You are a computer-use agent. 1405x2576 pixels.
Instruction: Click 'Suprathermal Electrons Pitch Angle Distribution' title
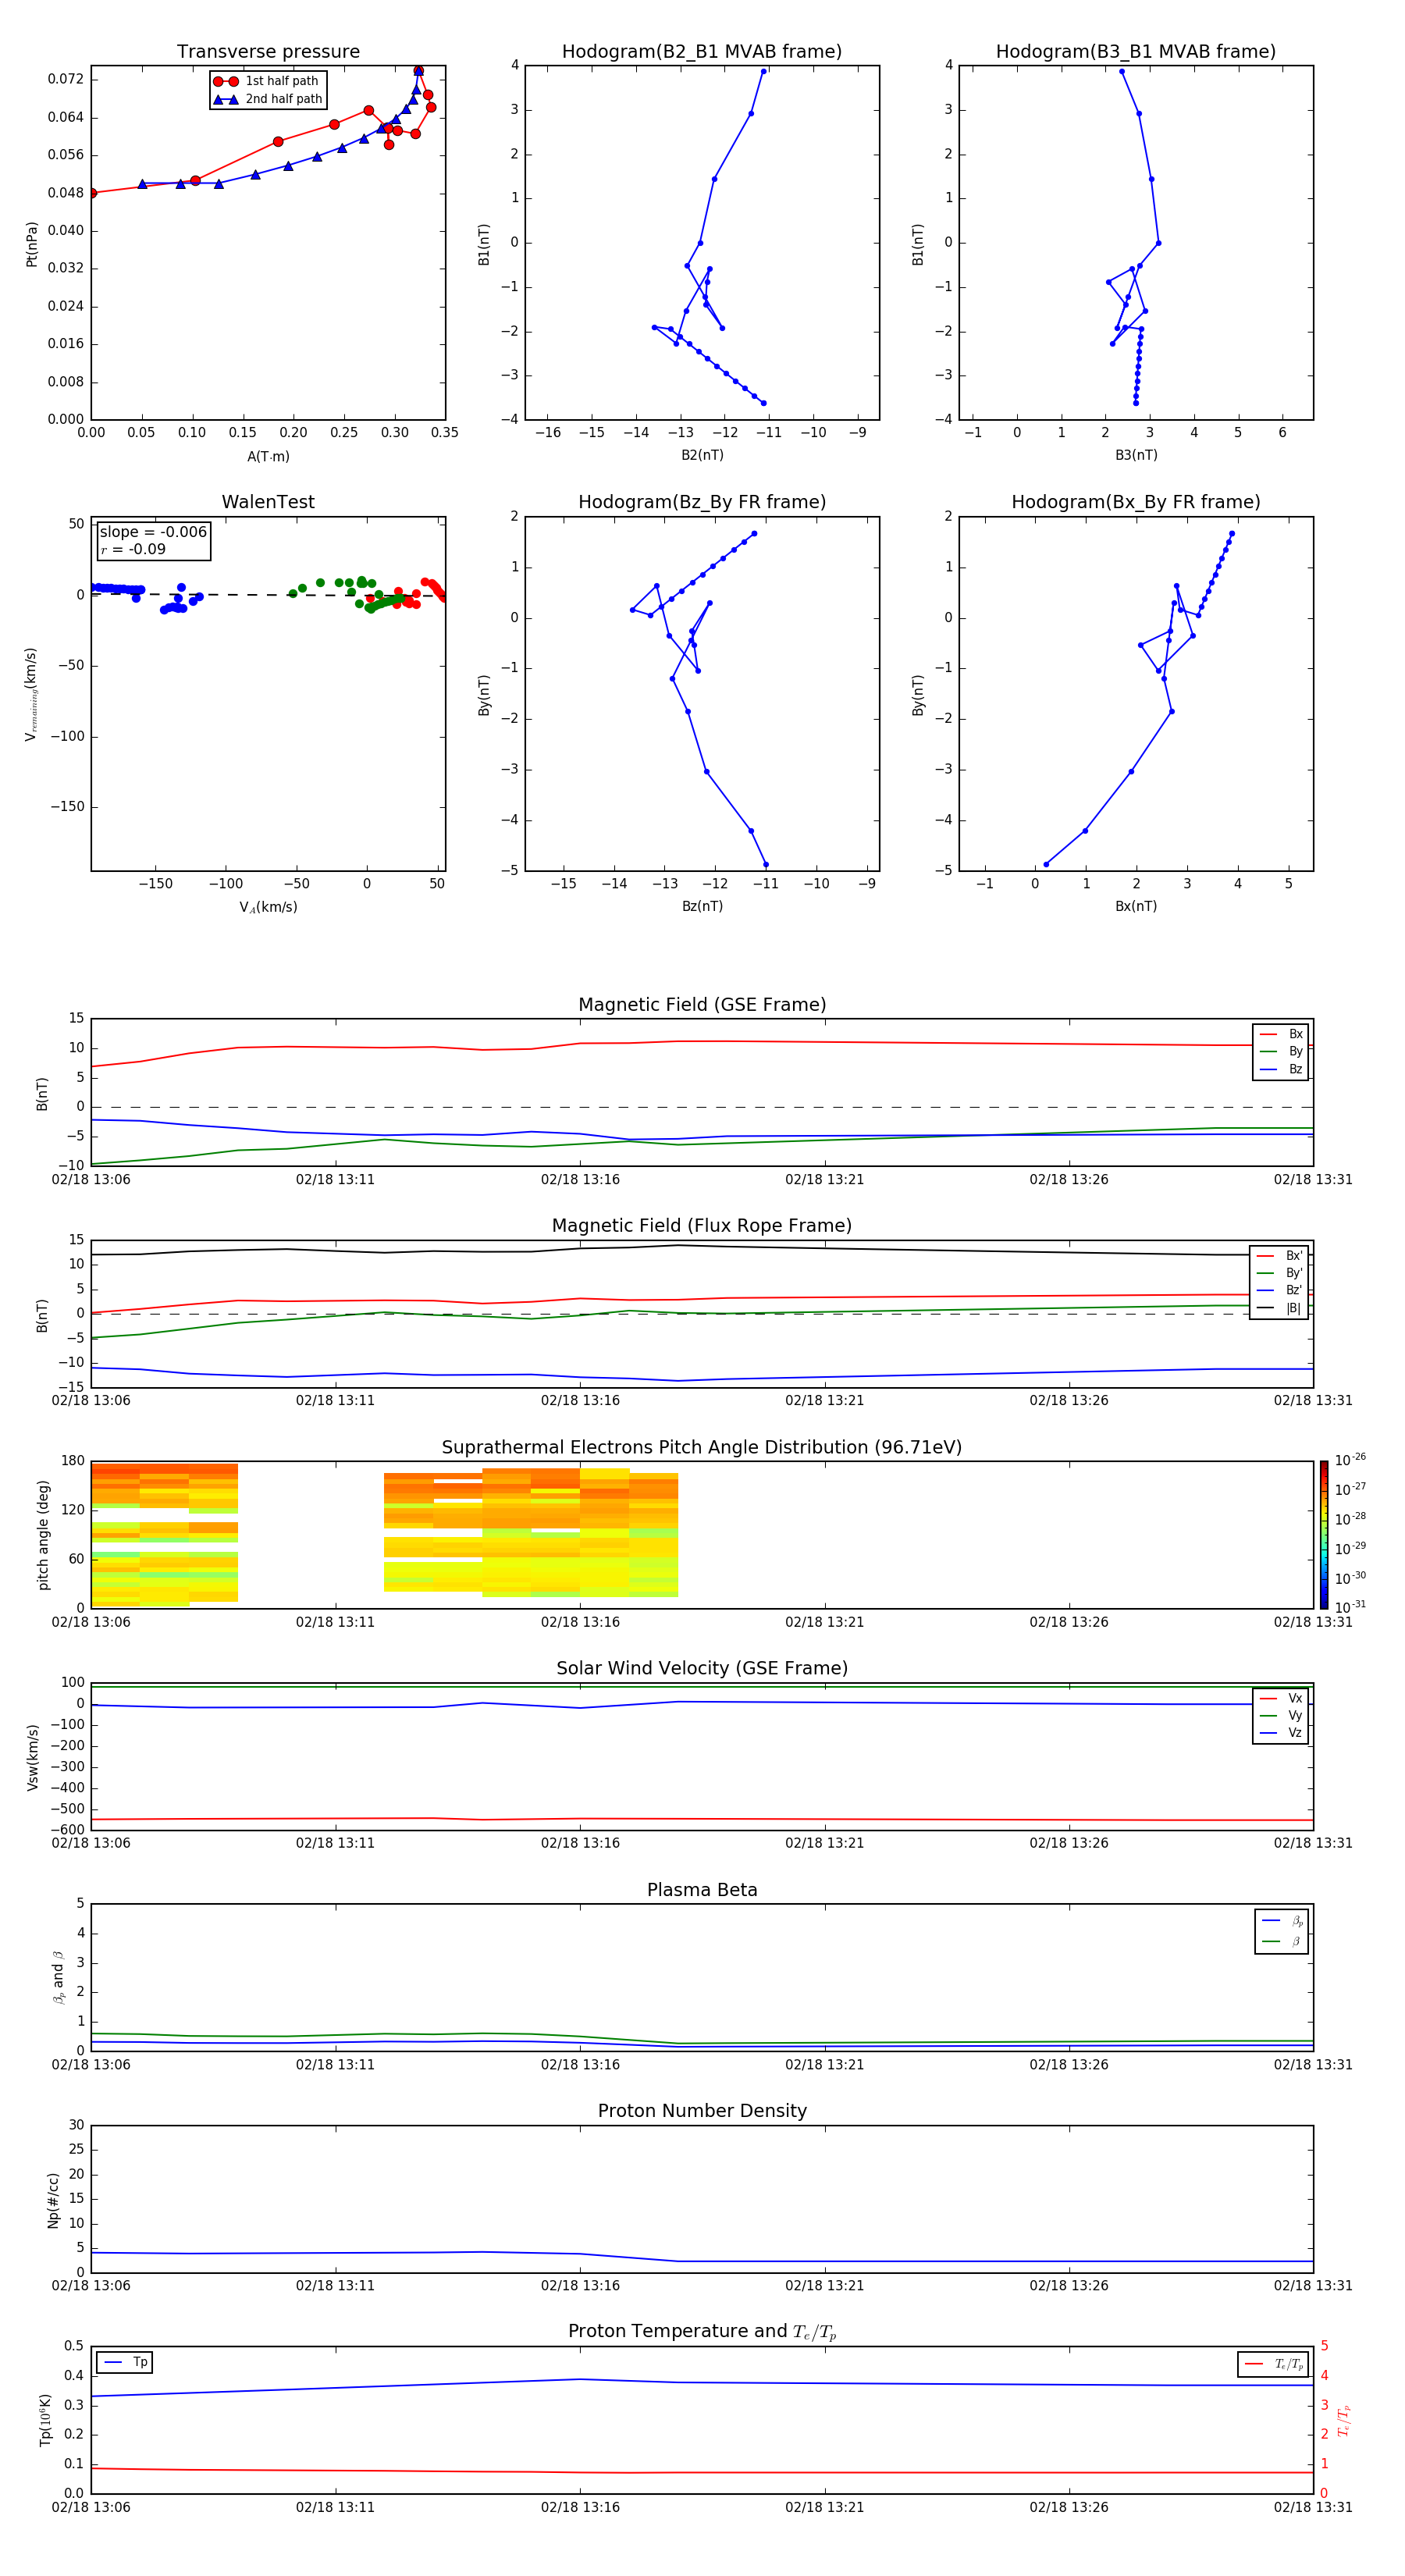tap(702, 1447)
